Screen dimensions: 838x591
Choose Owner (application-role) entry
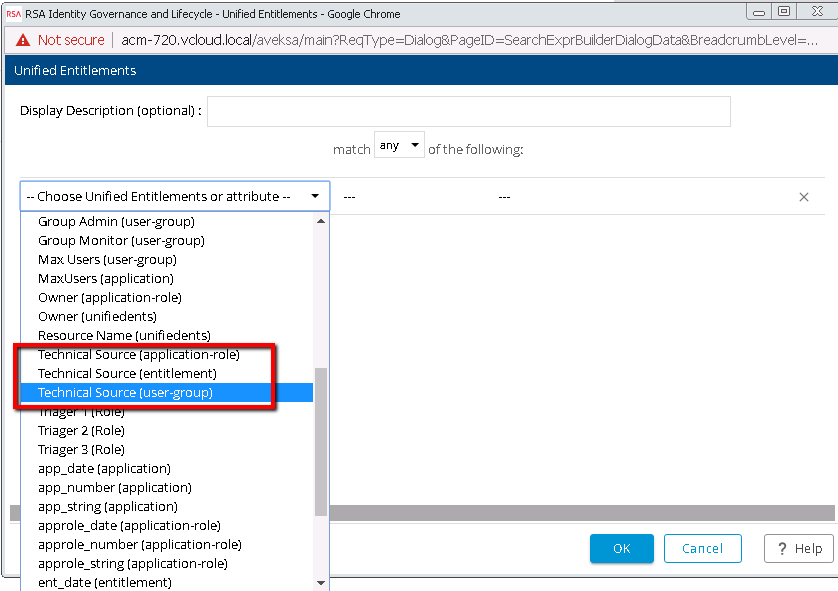point(110,298)
